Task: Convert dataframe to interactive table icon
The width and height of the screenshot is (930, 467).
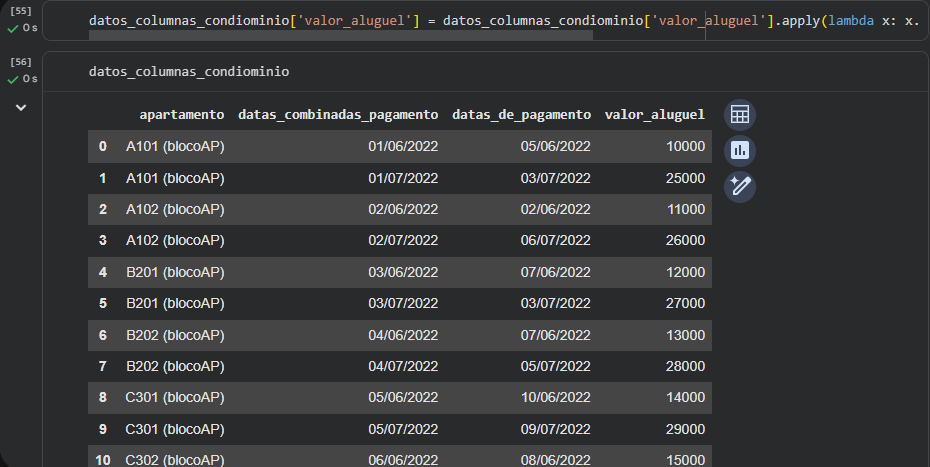Action: (x=739, y=115)
